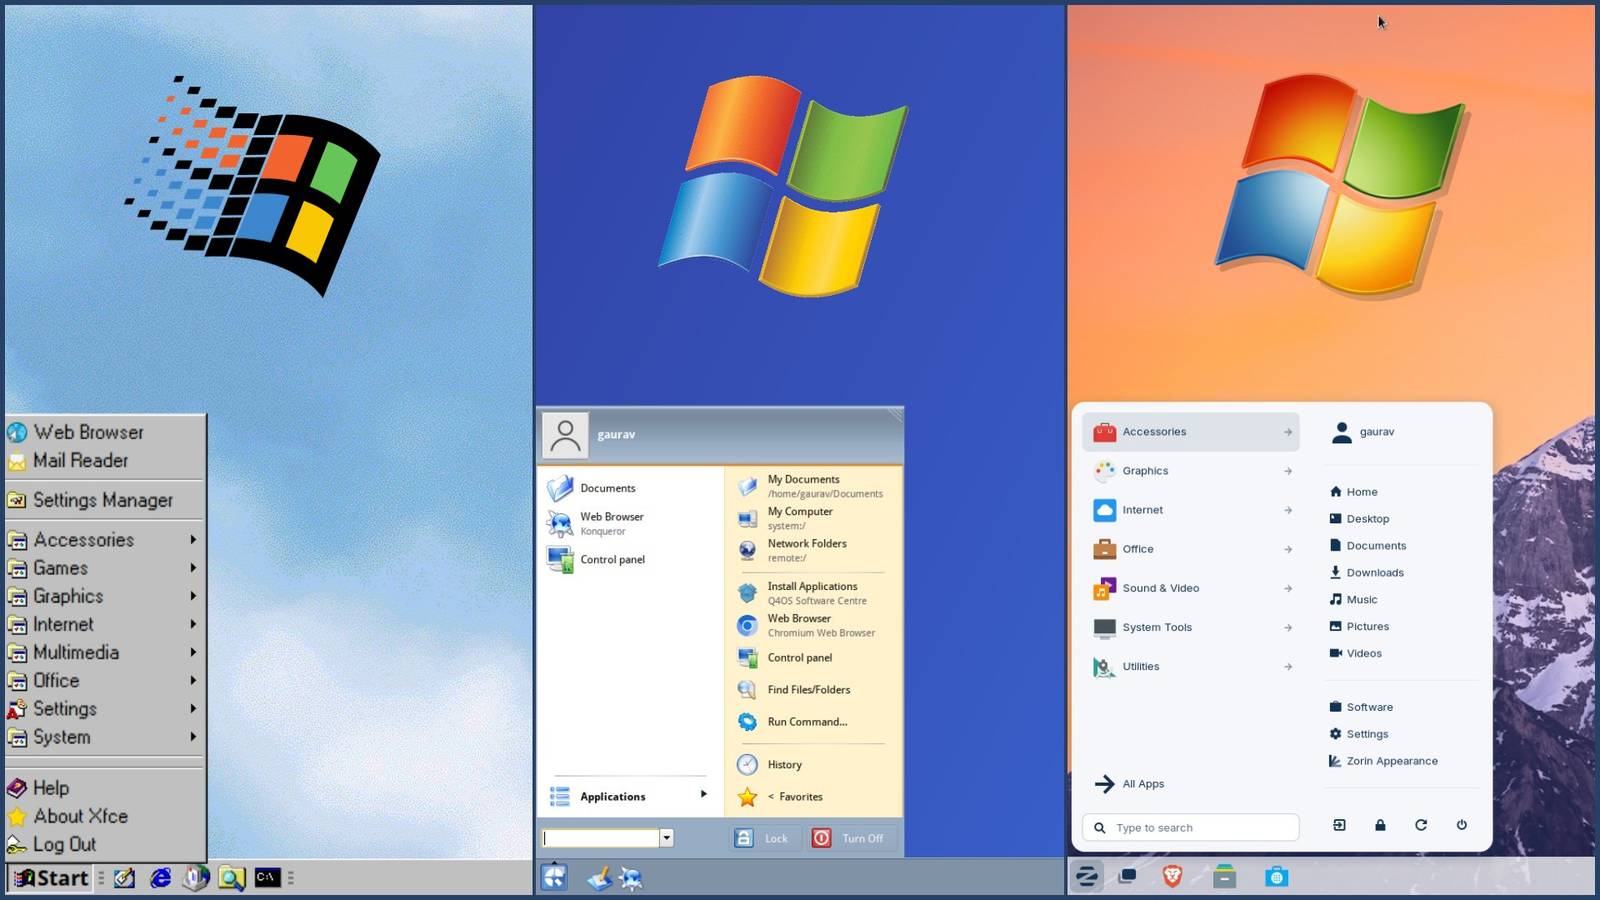Click the file search icon in quick launch
Viewport: 1600px width, 900px height.
pos(231,877)
